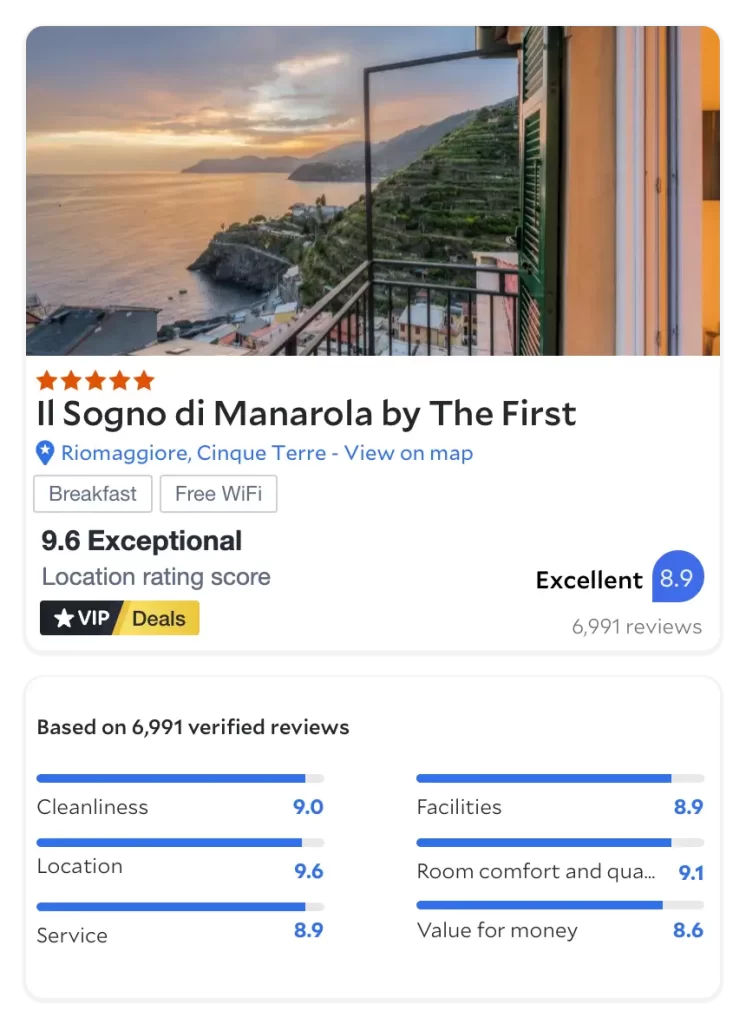Click the Cleanliness rating bar

[180, 778]
